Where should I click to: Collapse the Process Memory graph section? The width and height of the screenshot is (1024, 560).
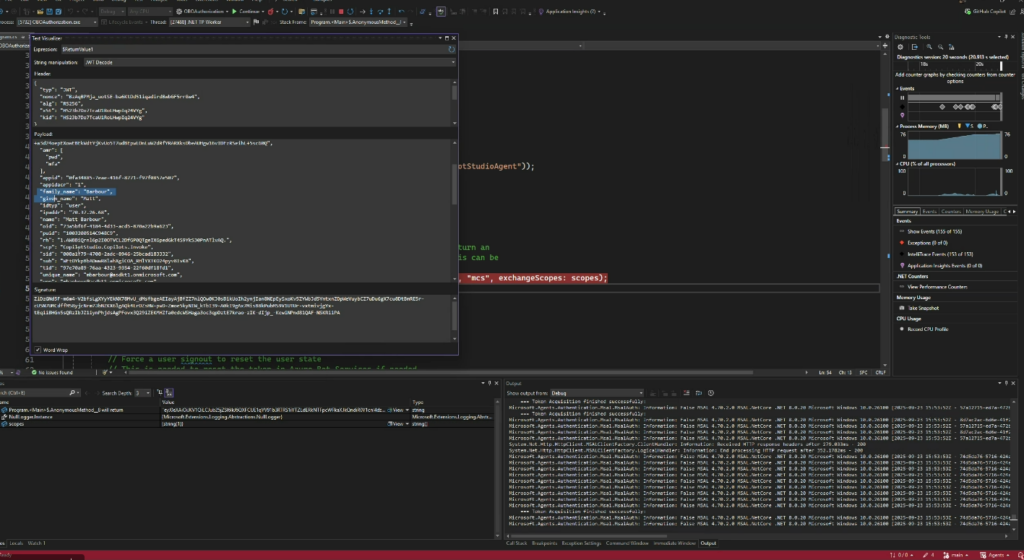[897, 126]
